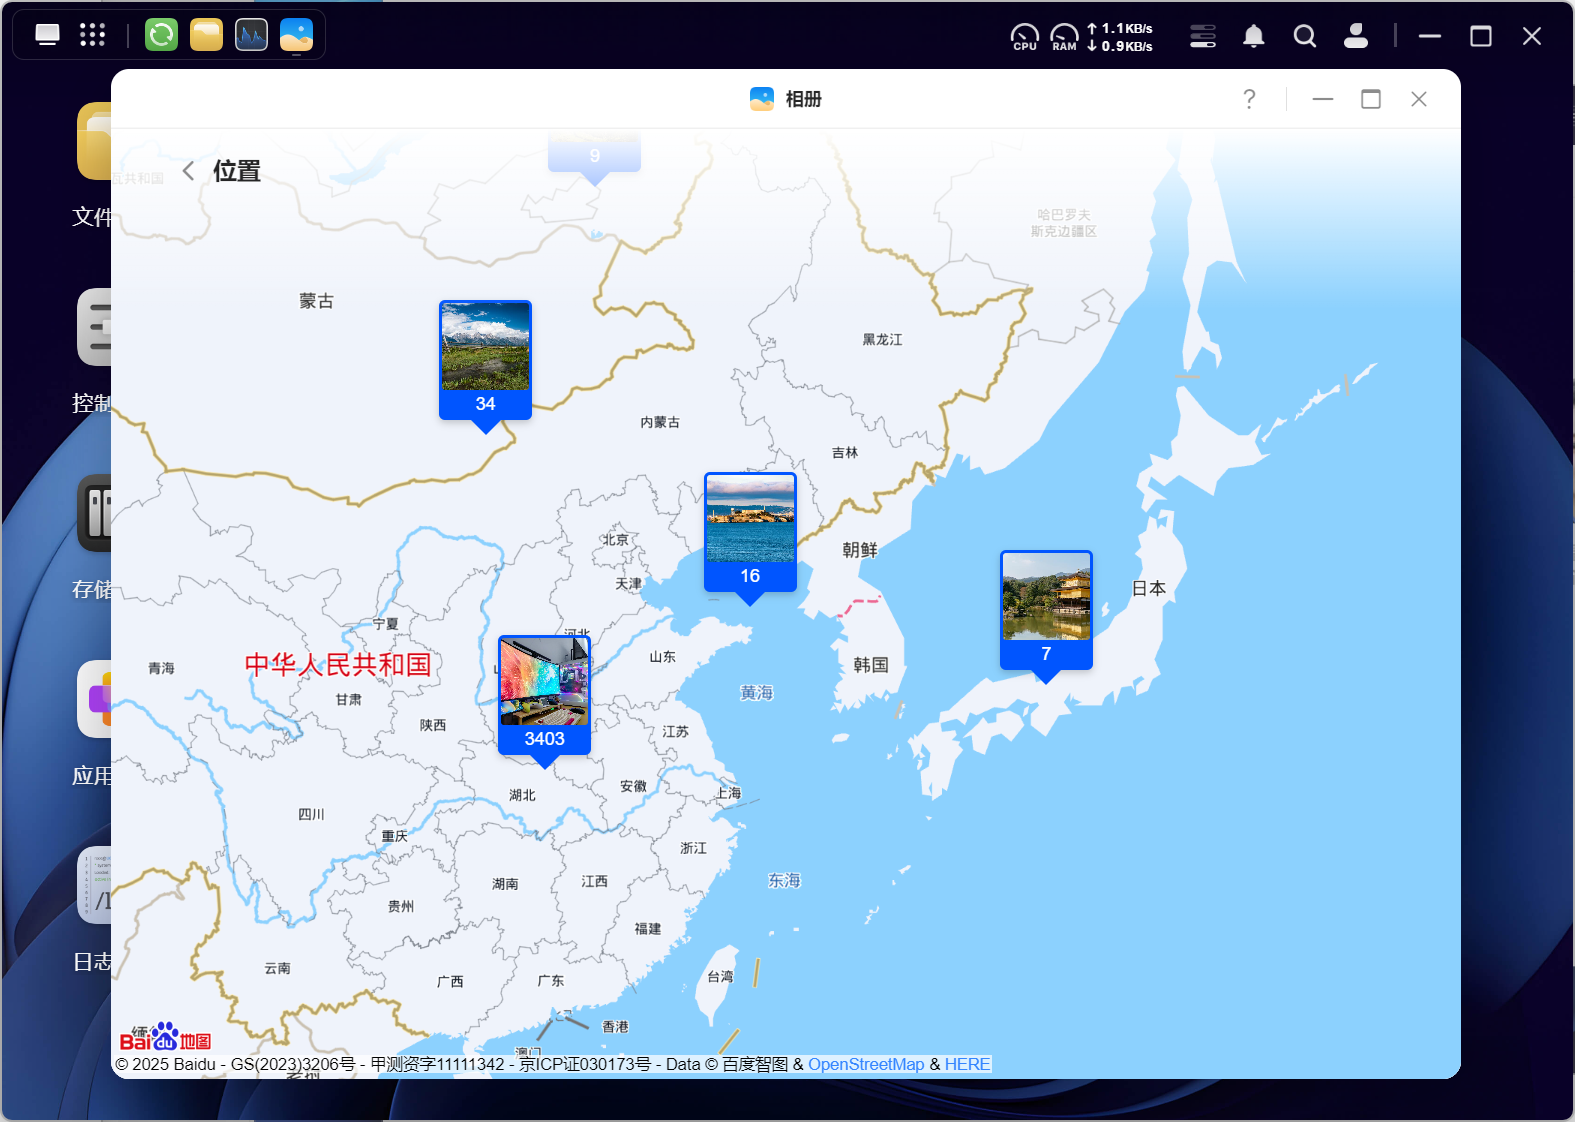Open notifications bell
The image size is (1575, 1122).
pyautogui.click(x=1253, y=36)
